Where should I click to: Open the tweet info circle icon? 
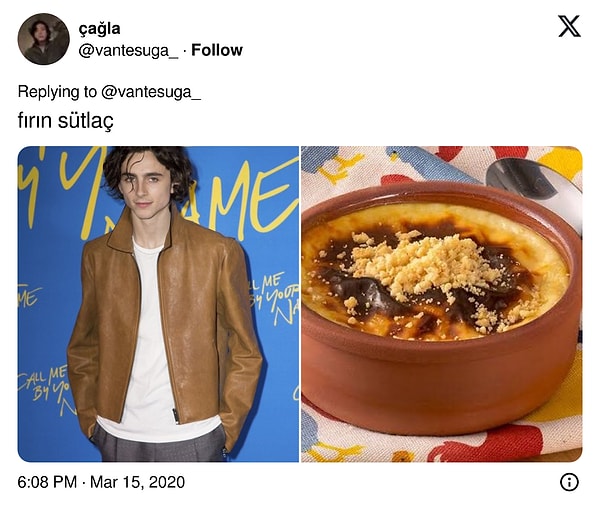pos(569,482)
